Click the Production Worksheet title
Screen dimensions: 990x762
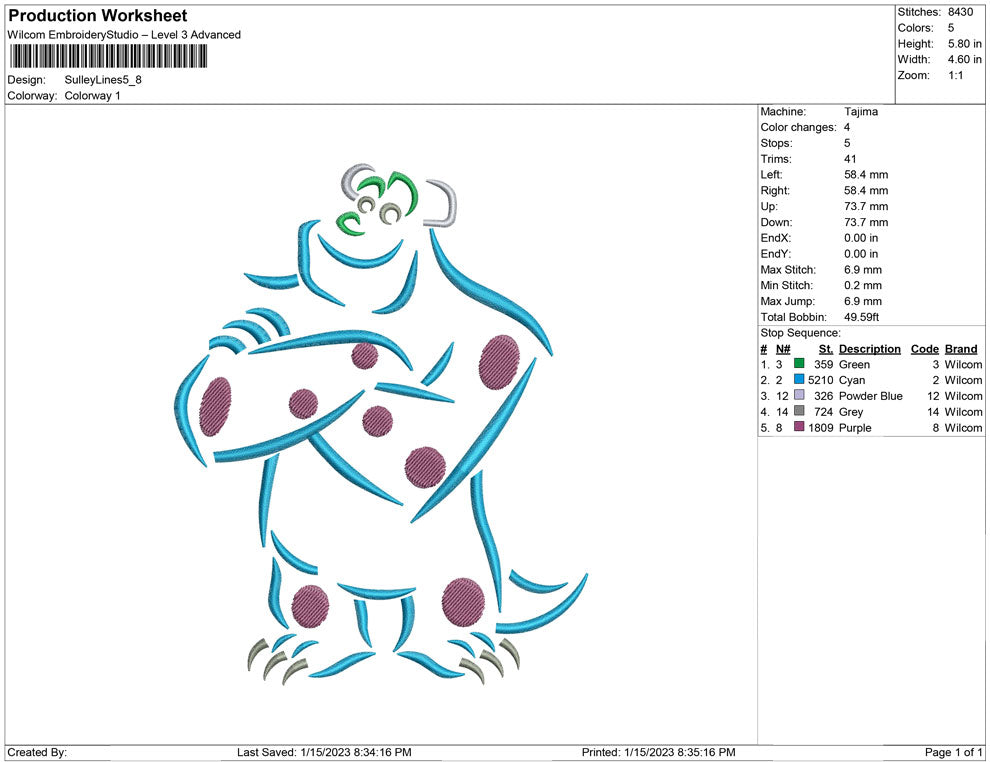click(97, 15)
